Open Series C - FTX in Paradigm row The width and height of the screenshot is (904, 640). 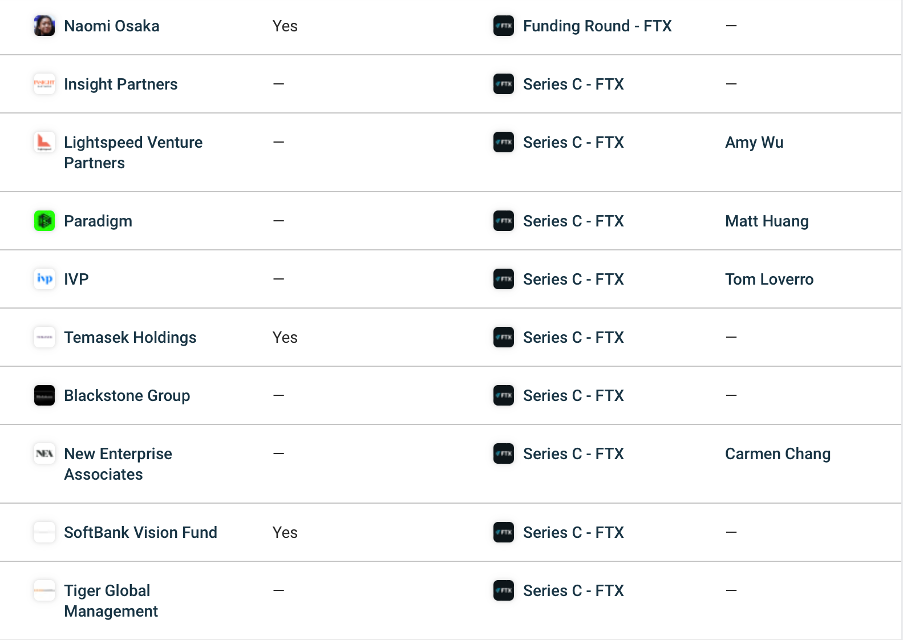click(573, 221)
